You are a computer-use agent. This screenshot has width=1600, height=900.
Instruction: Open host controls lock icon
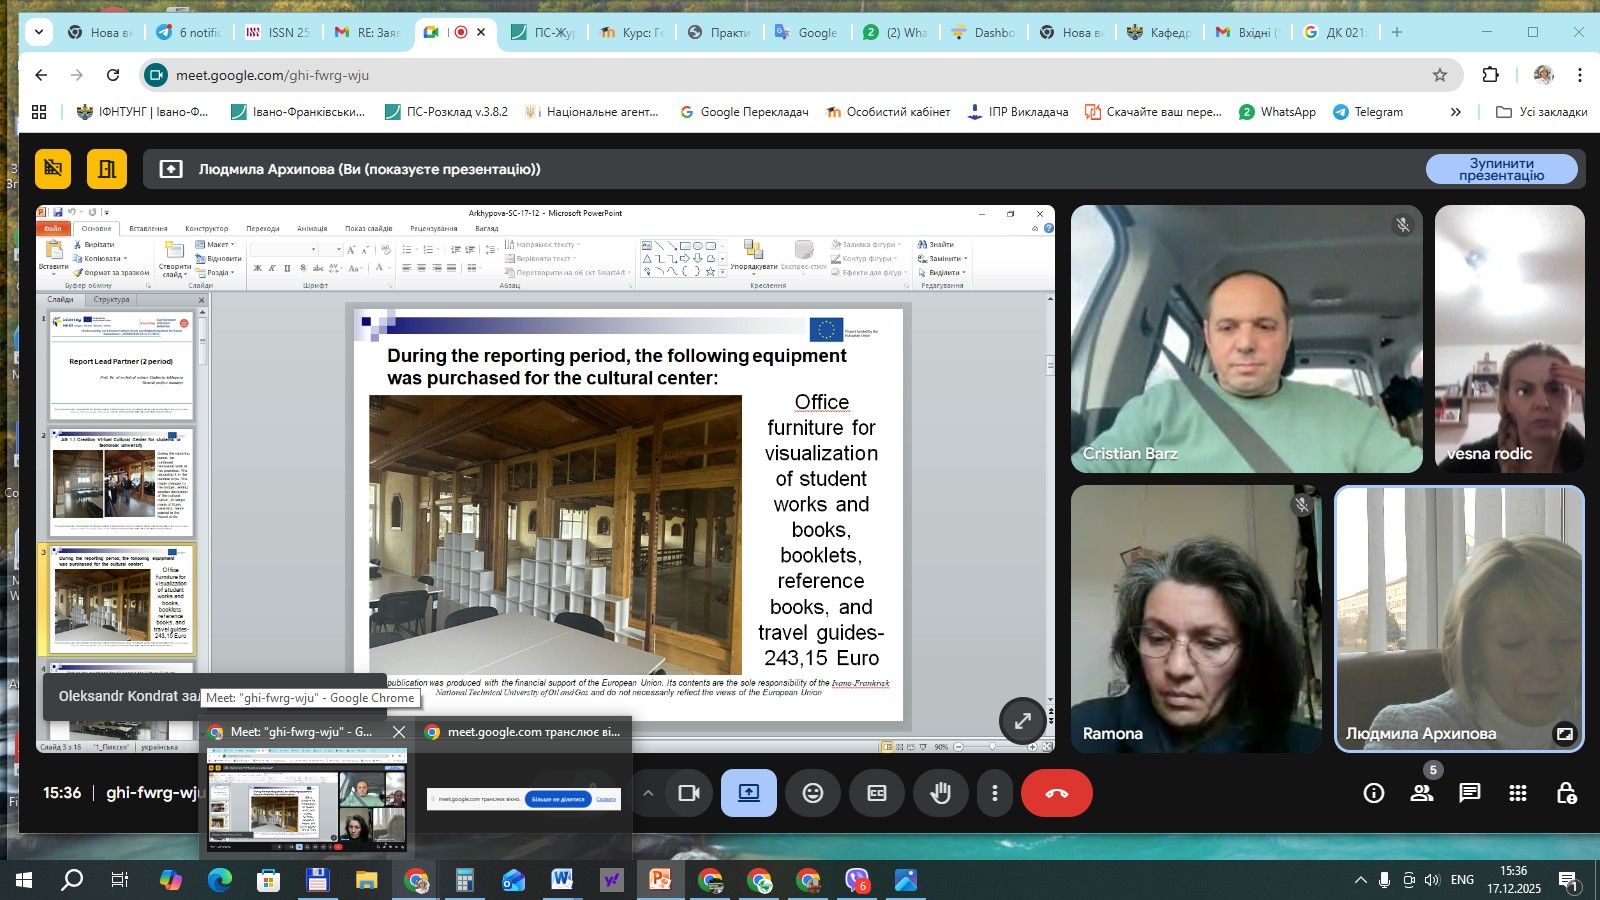(x=1566, y=793)
